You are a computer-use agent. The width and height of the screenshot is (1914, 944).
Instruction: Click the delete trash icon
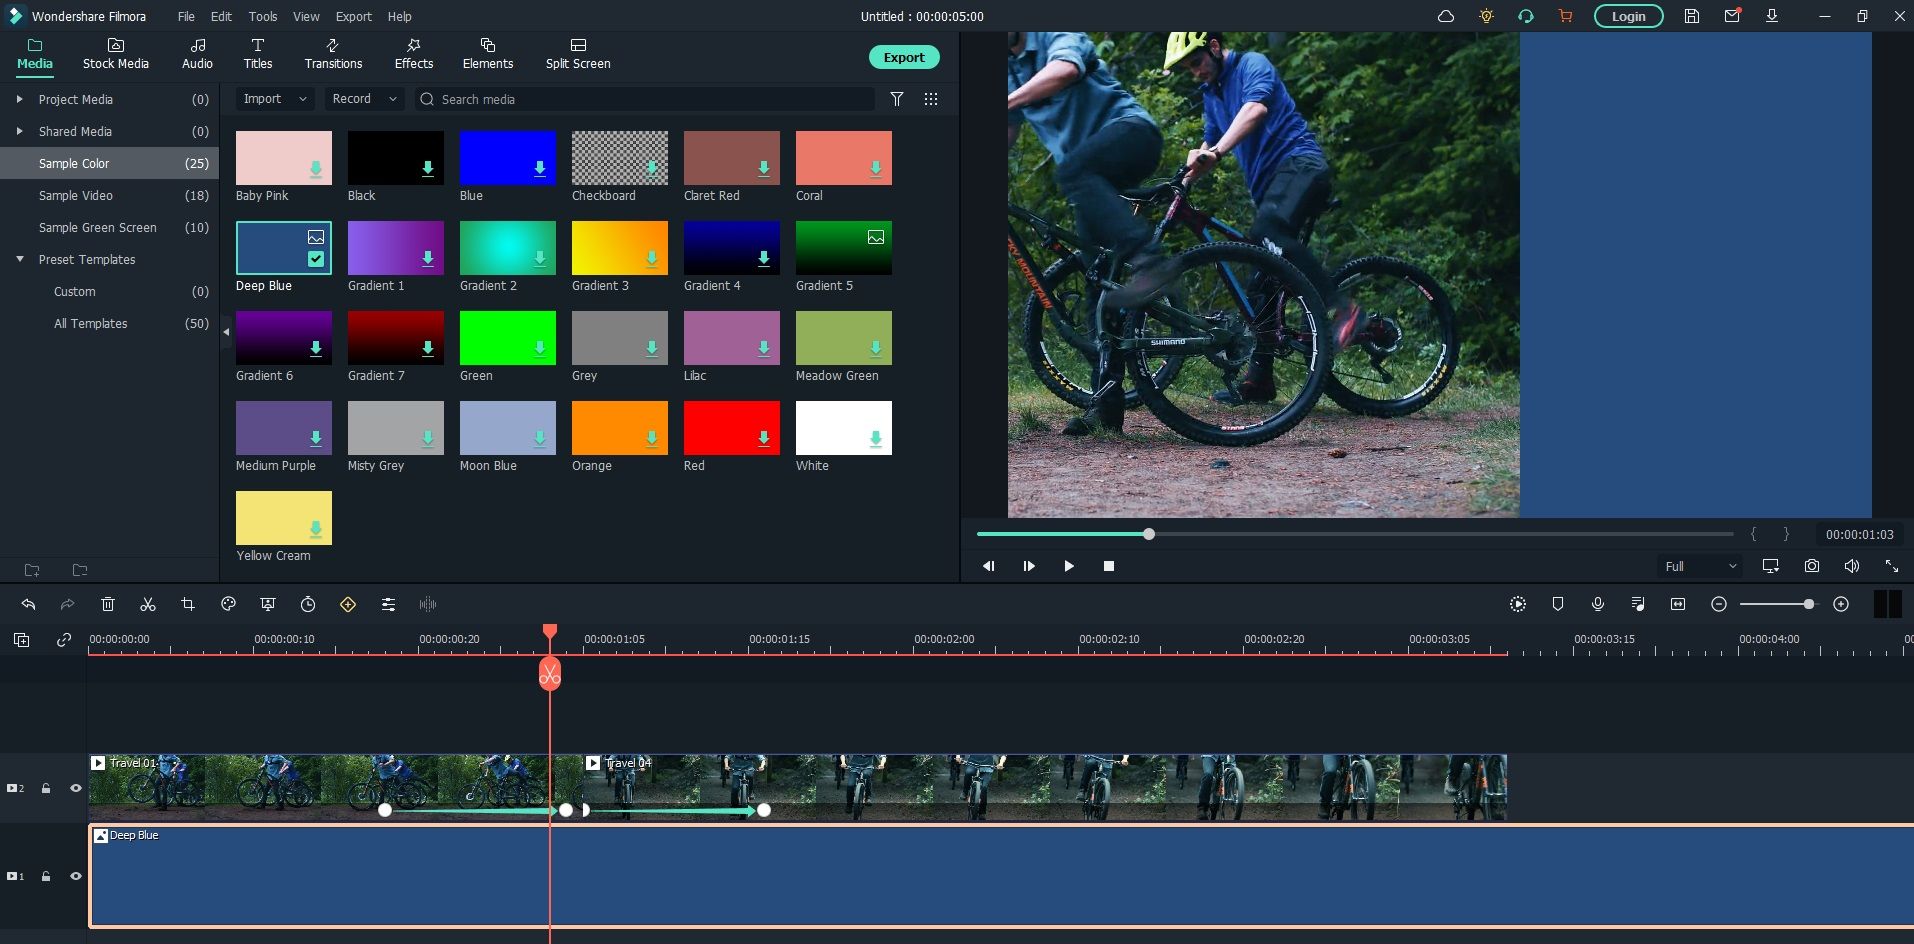pos(108,604)
